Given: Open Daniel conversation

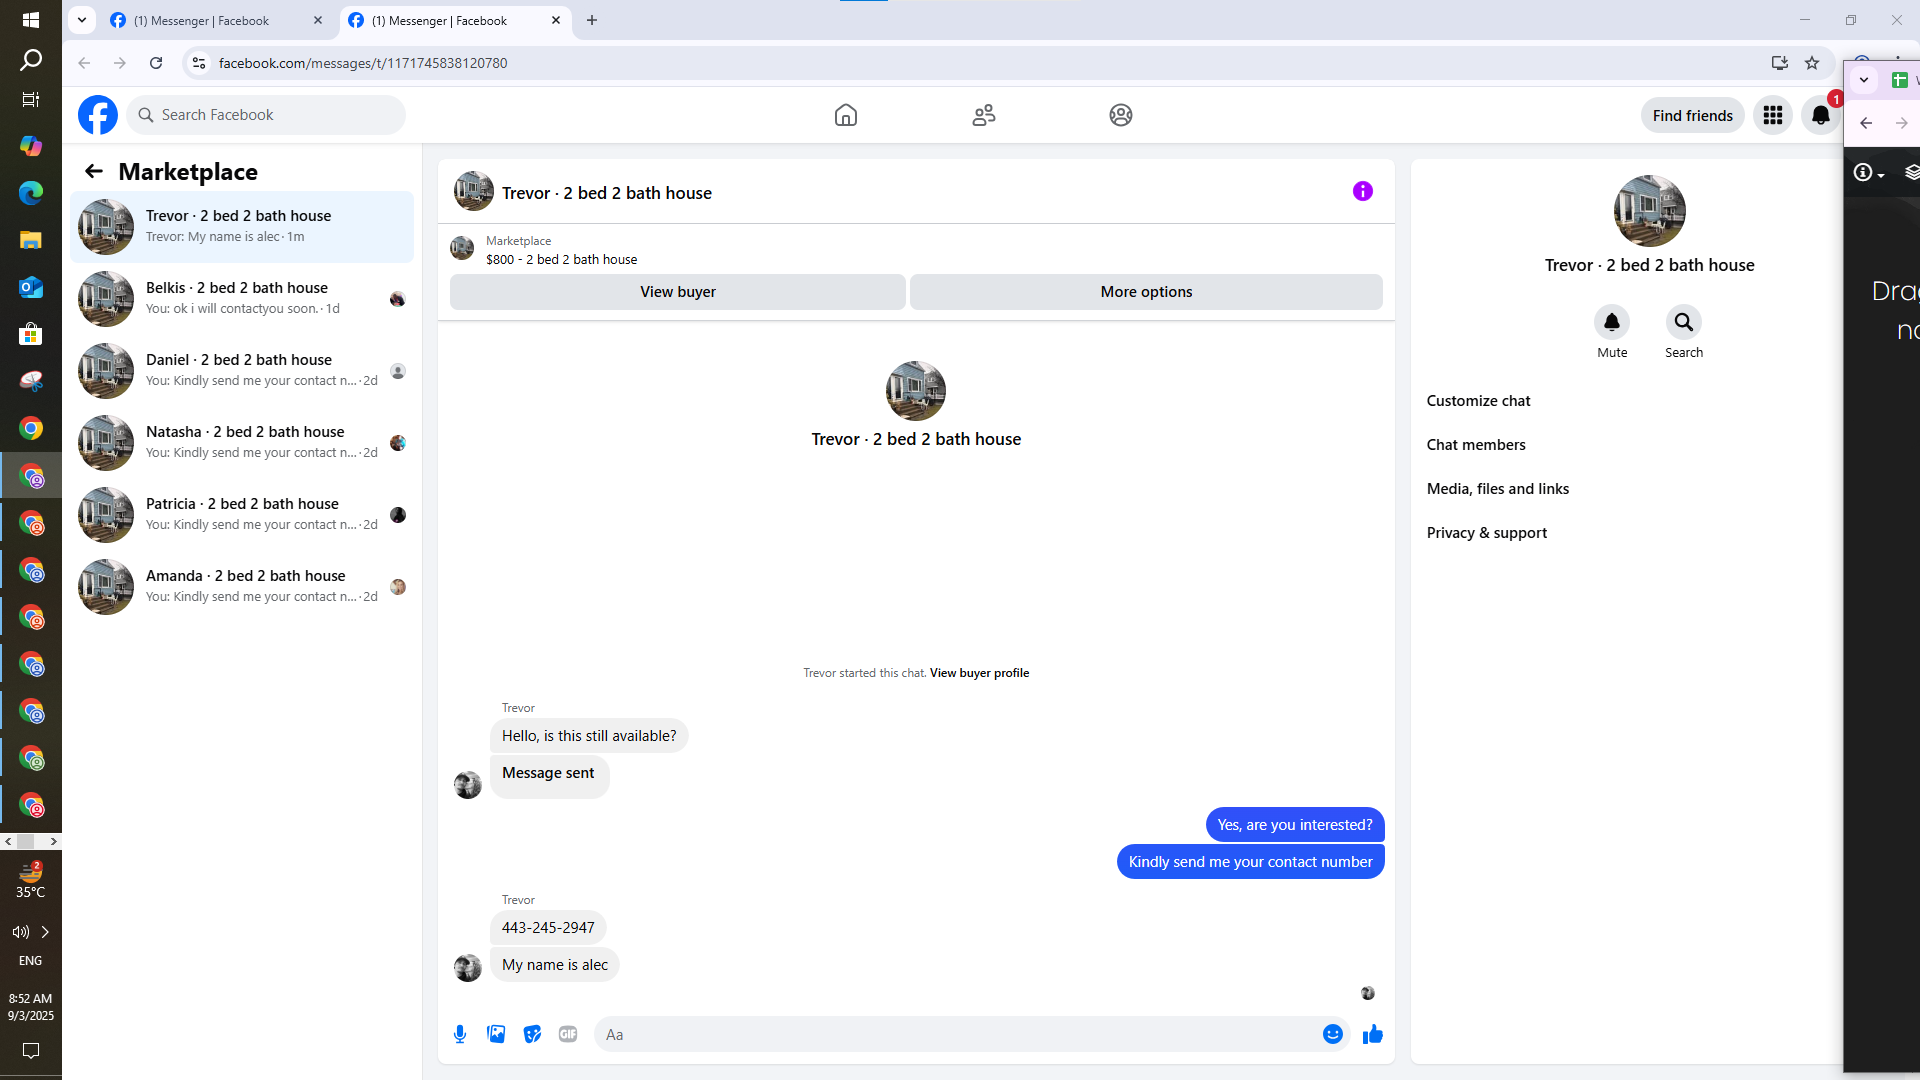Looking at the screenshot, I should (242, 371).
